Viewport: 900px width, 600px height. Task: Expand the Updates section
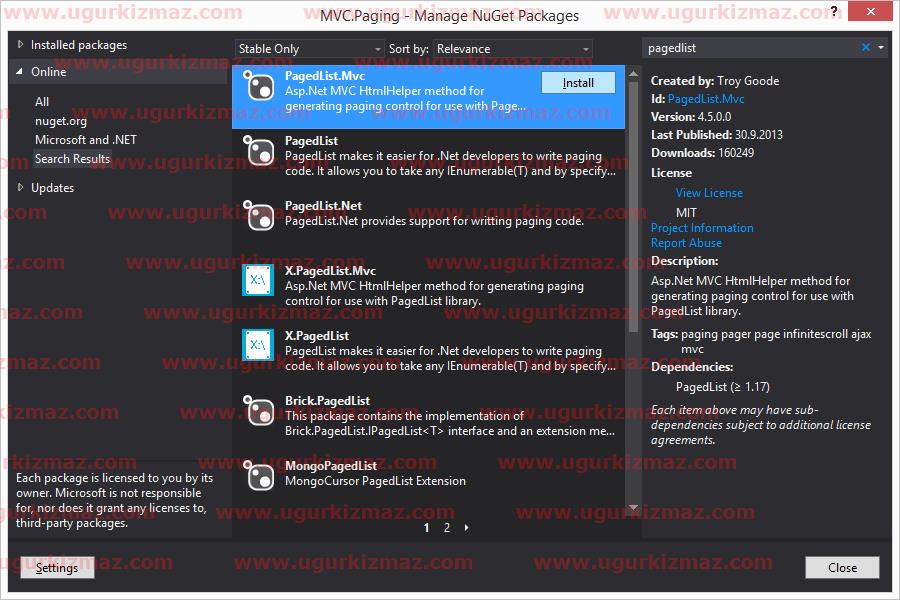(20, 187)
